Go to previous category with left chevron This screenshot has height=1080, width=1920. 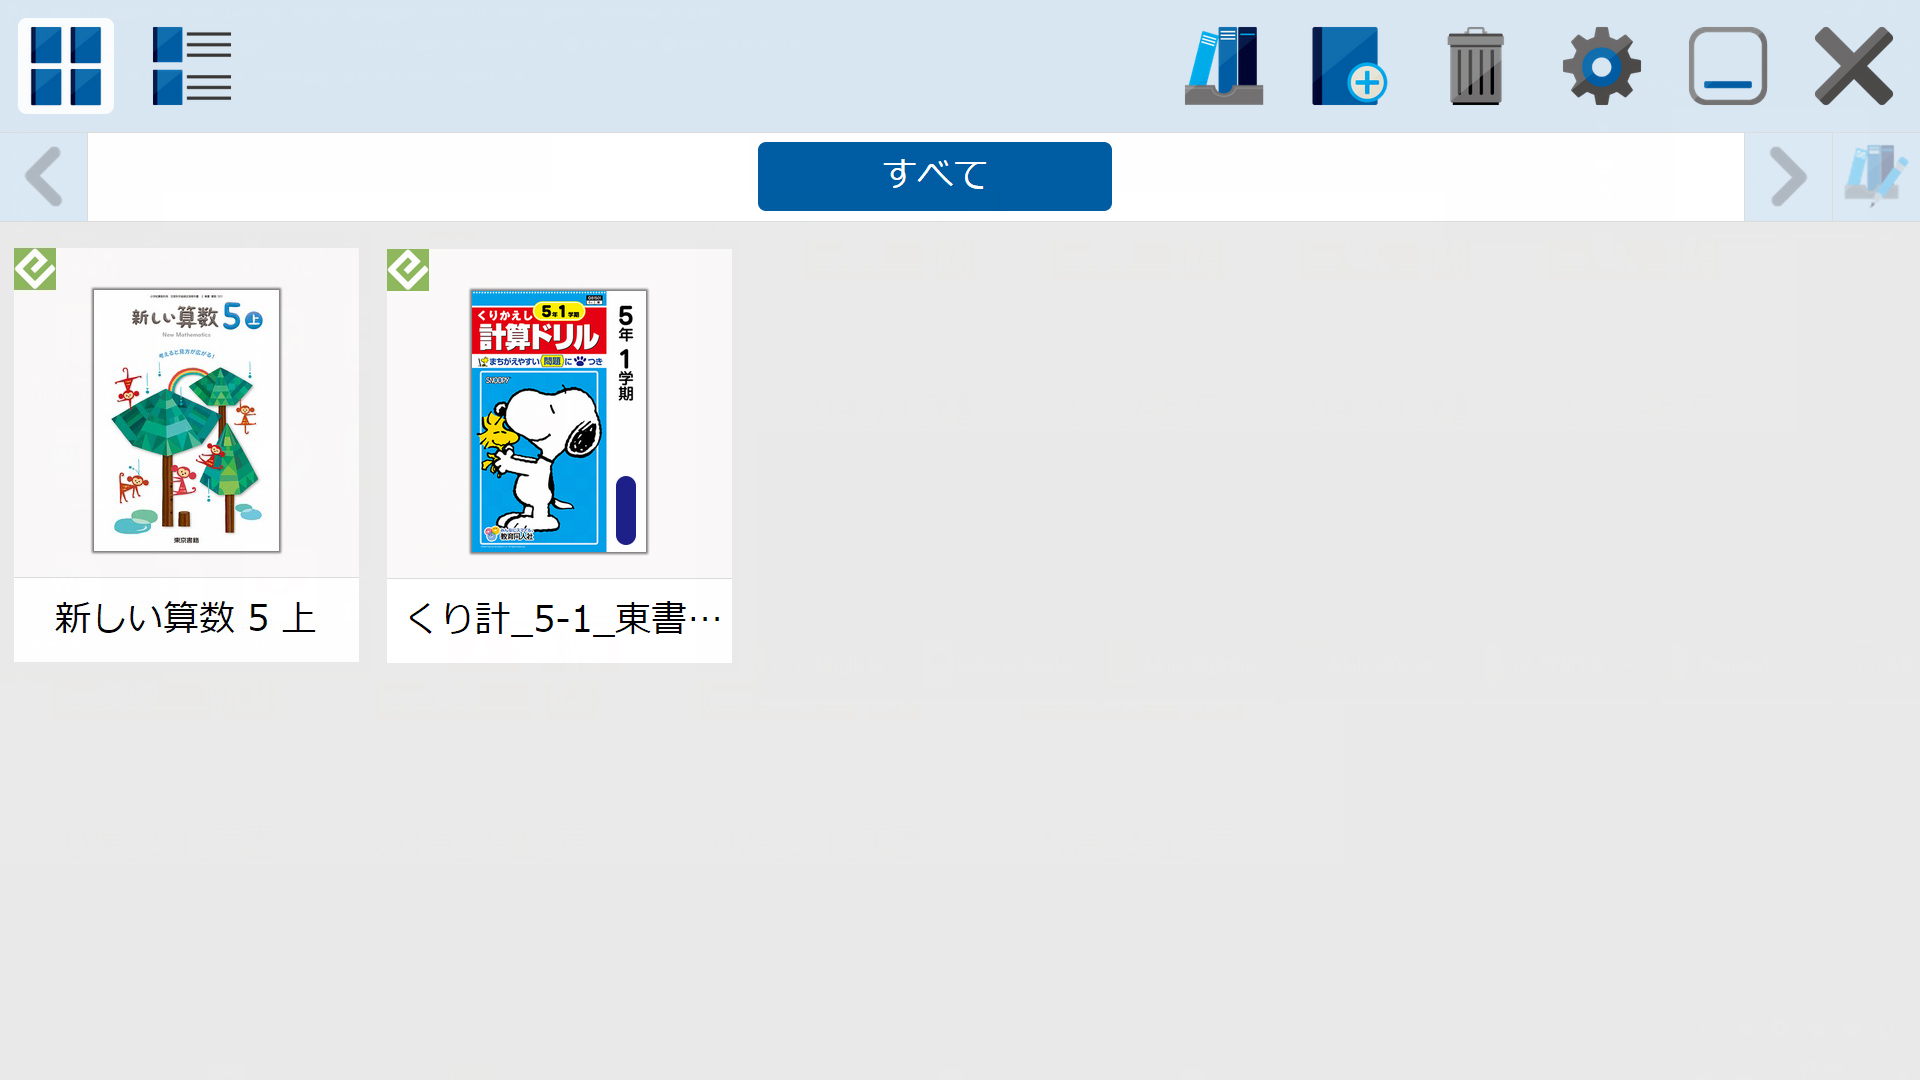pos(44,177)
